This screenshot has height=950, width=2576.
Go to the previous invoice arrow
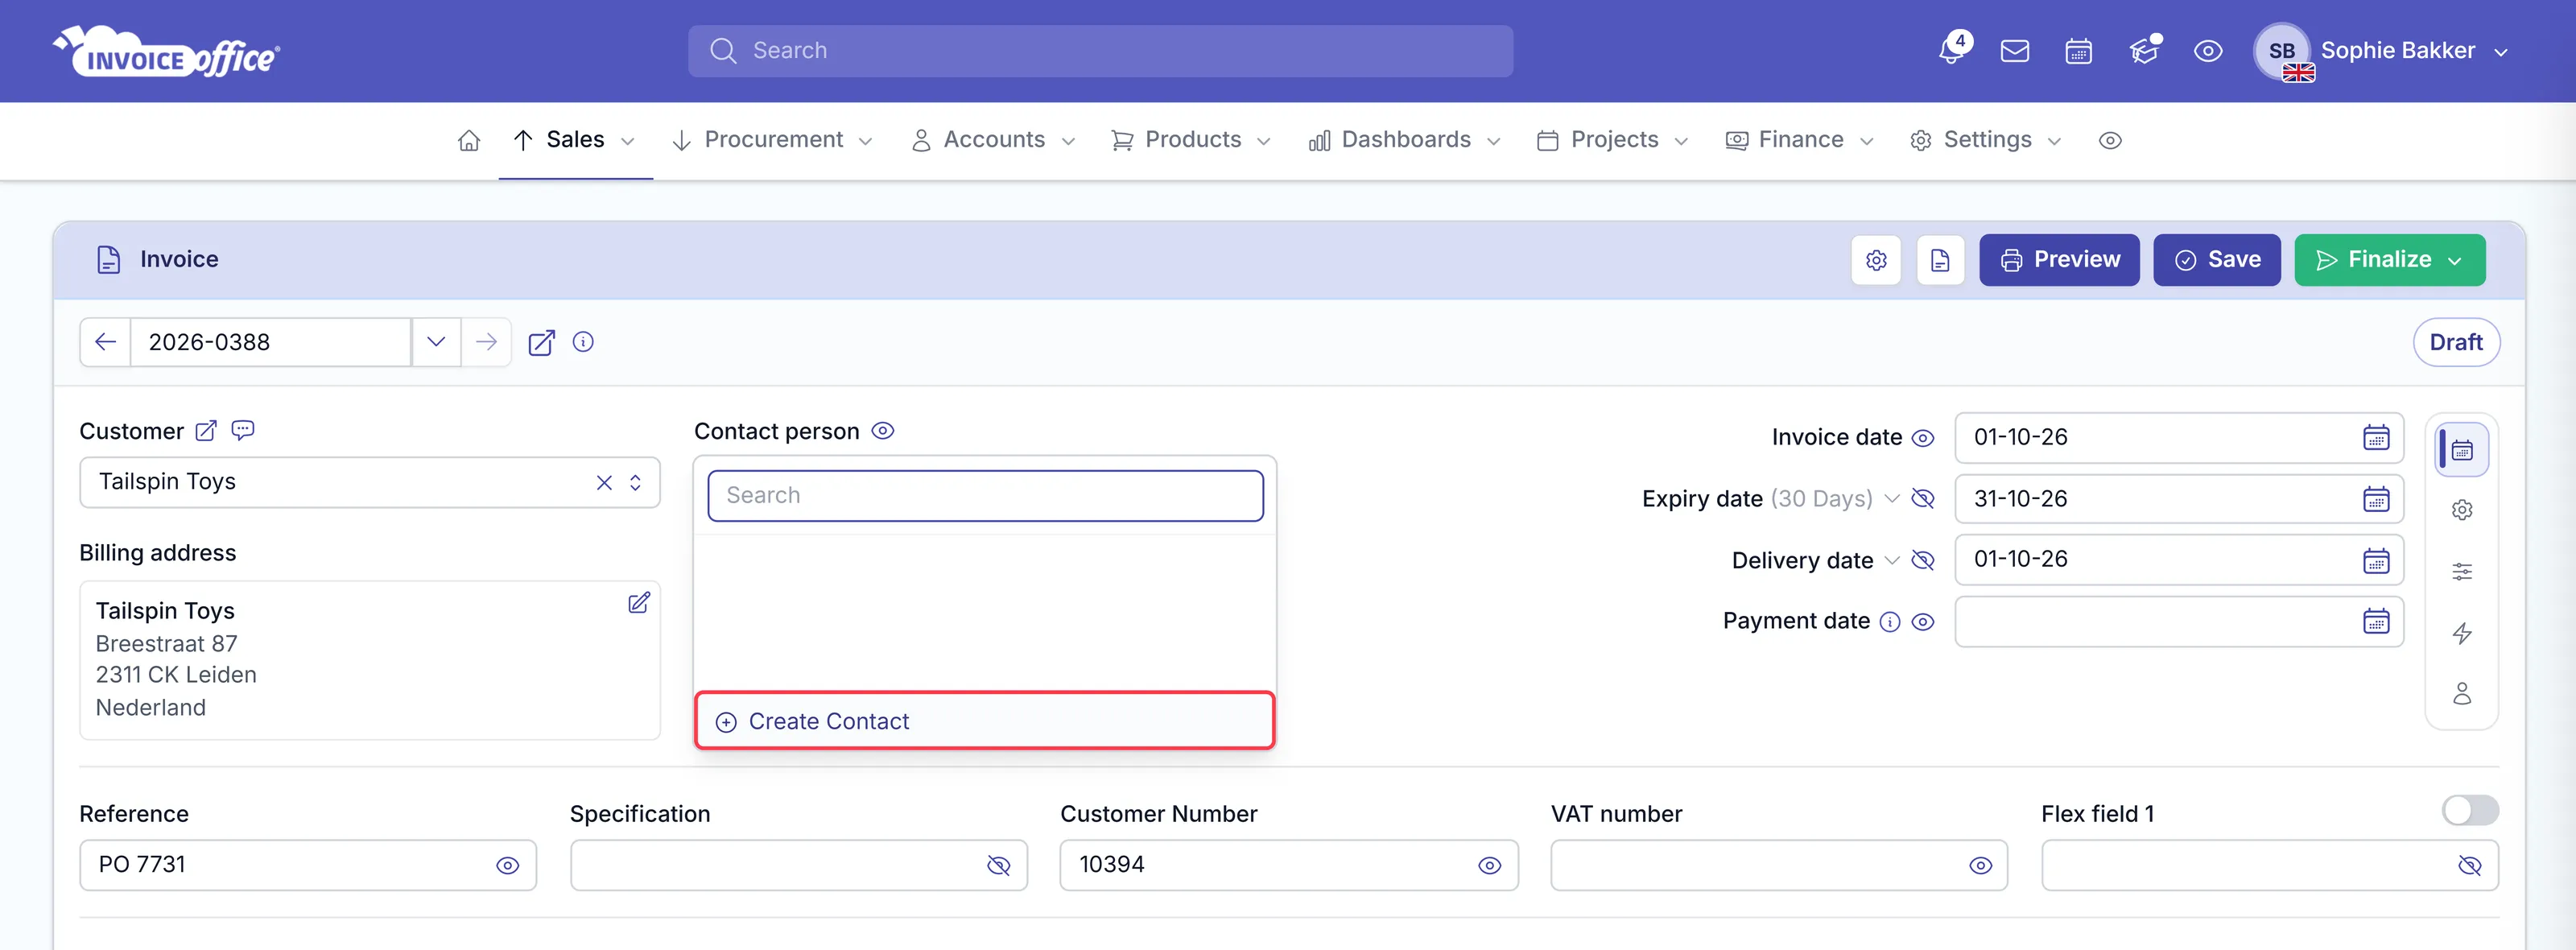(x=105, y=342)
